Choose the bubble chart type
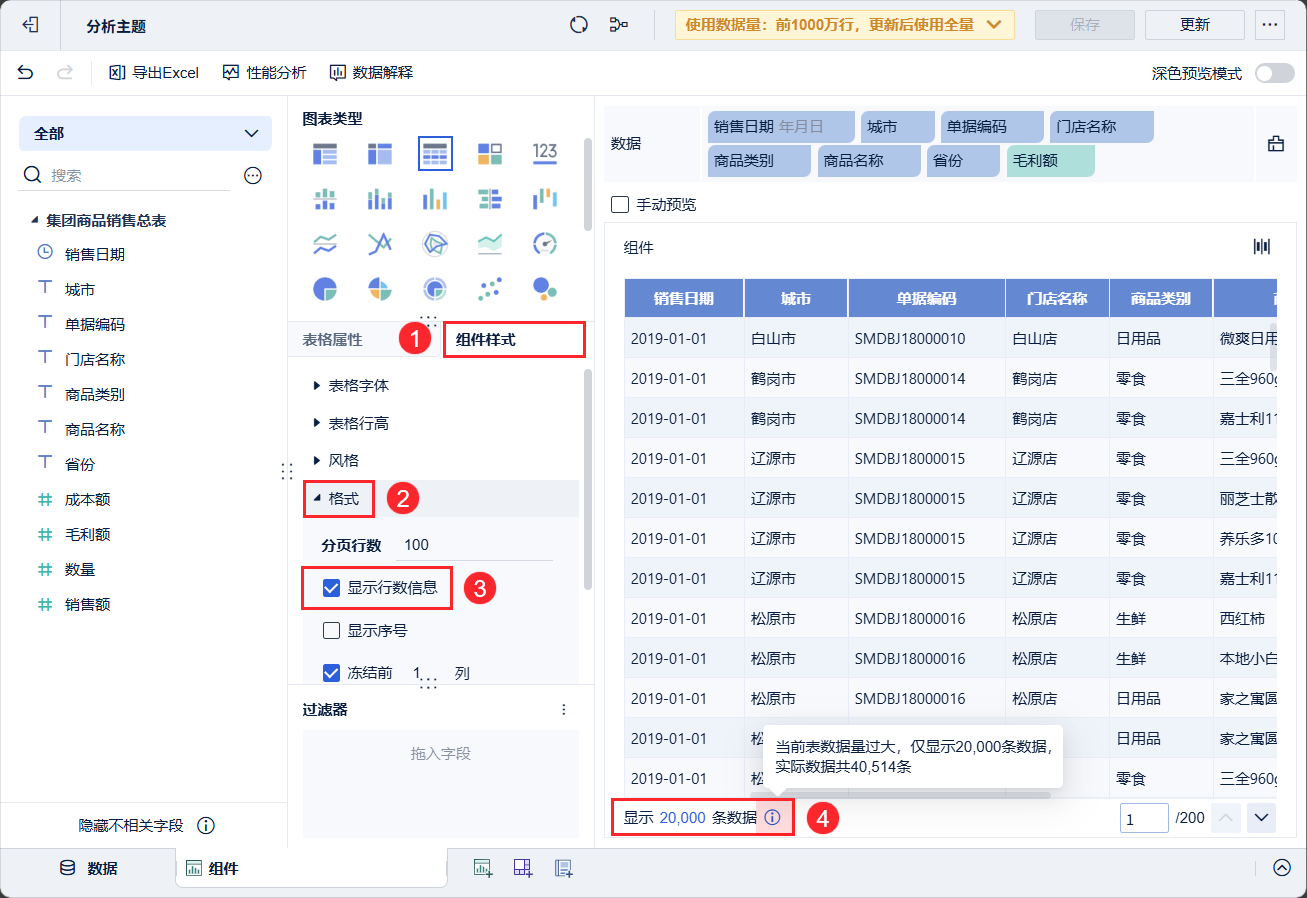 [545, 289]
